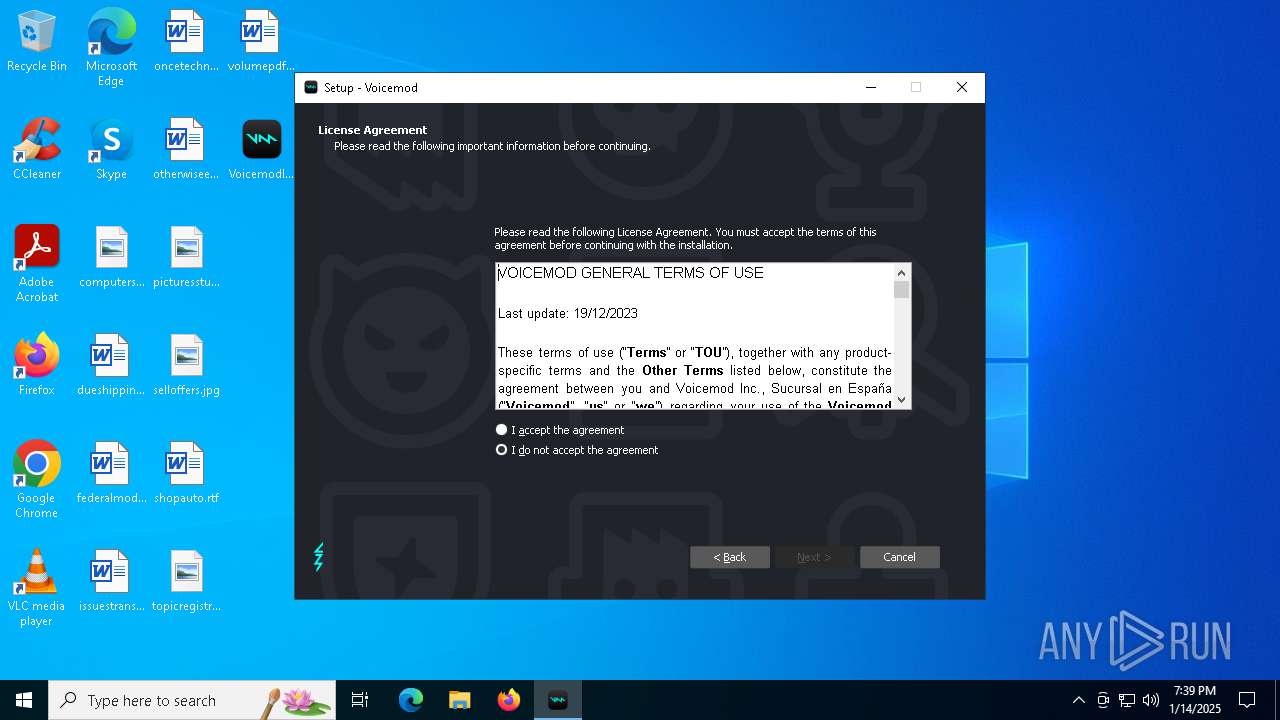The image size is (1280, 720).
Task: Select the selloffers.jpg image file
Action: pos(186,365)
